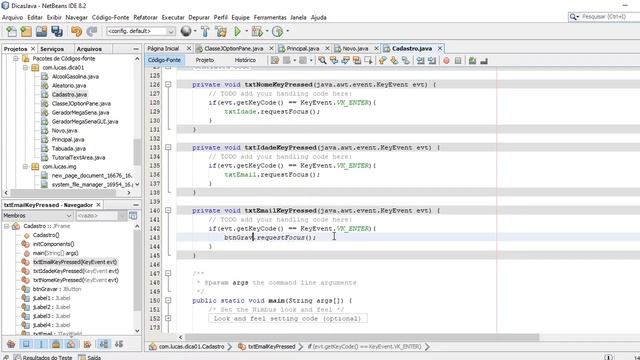This screenshot has width=640, height=360.
Task: Click the Last Edit editor toolbar icon
Action: tap(275, 60)
